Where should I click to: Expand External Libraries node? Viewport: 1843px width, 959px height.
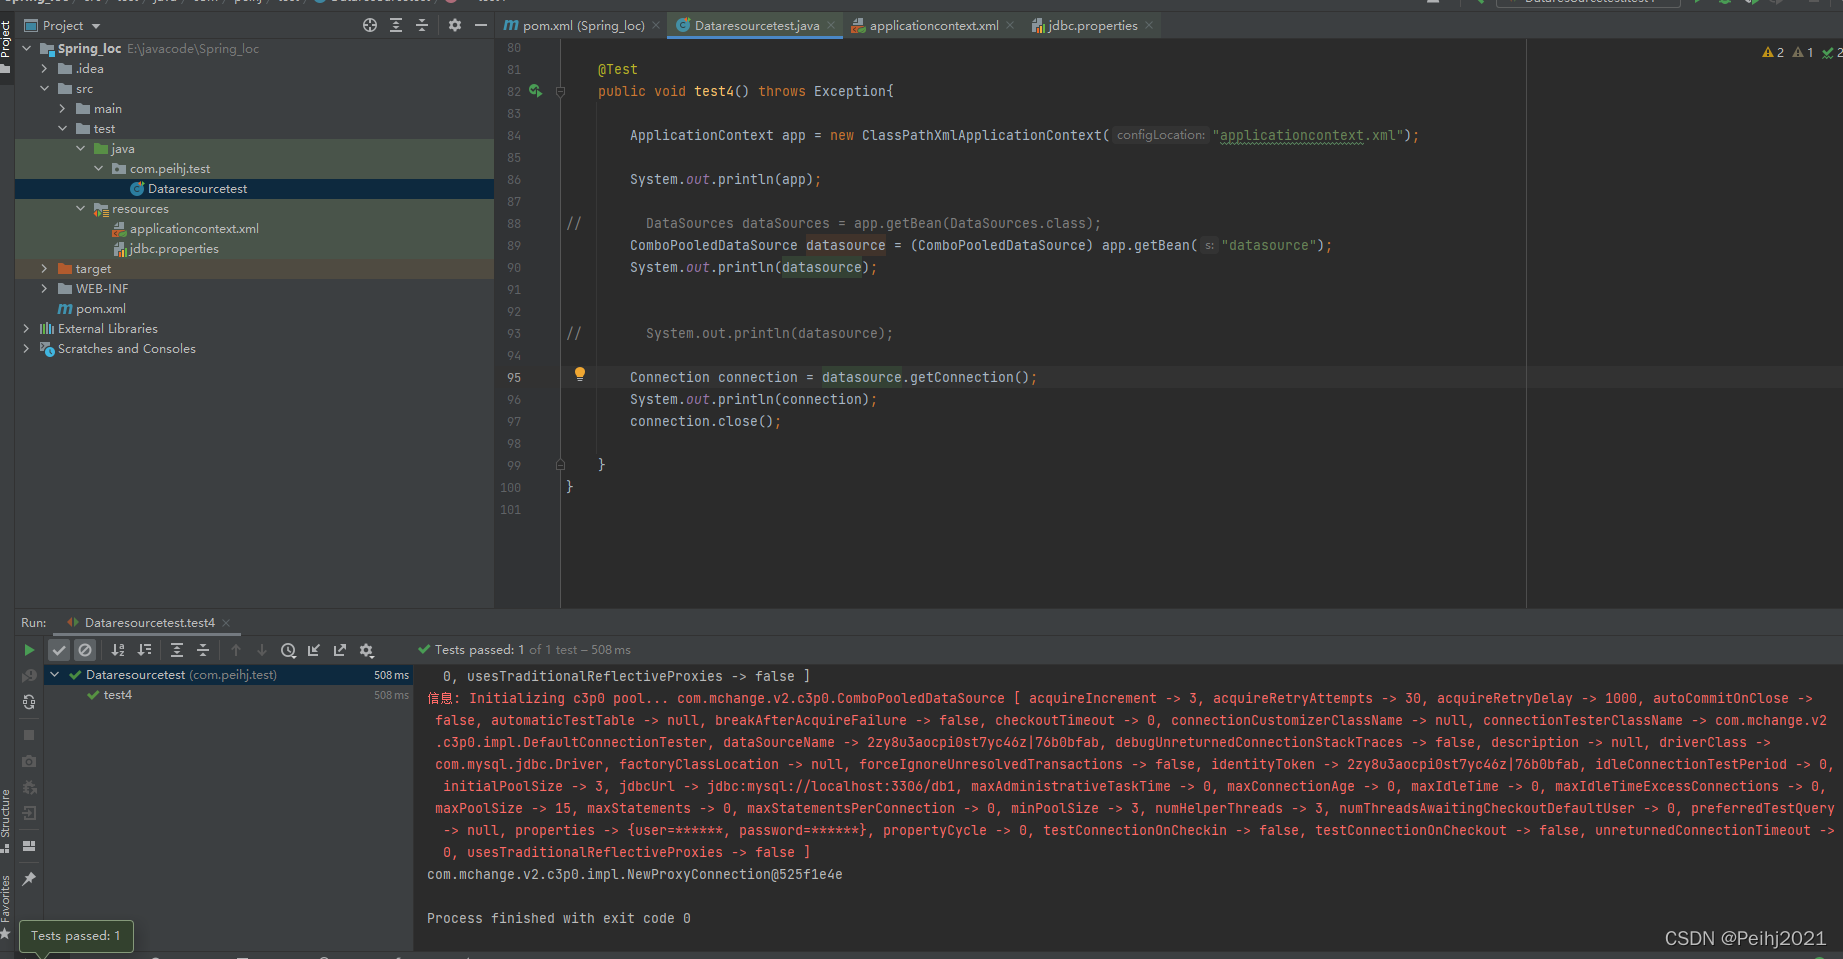tap(26, 329)
